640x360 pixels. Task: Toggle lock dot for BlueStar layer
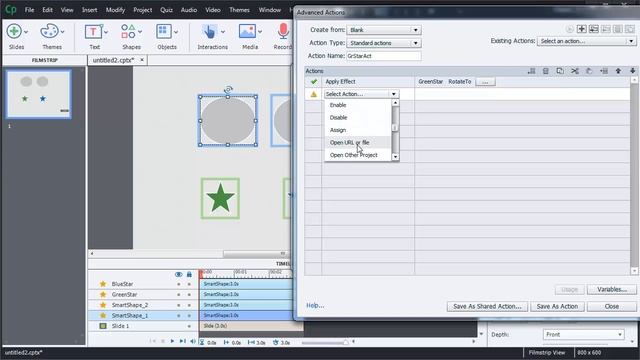tap(189, 284)
